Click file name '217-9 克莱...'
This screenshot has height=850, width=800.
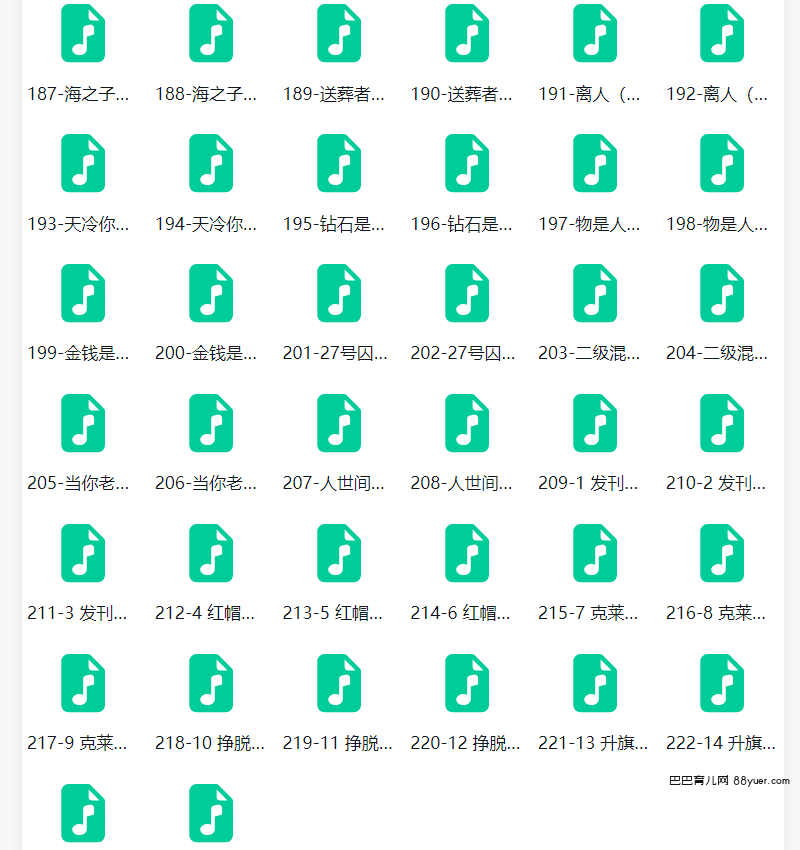[x=77, y=743]
